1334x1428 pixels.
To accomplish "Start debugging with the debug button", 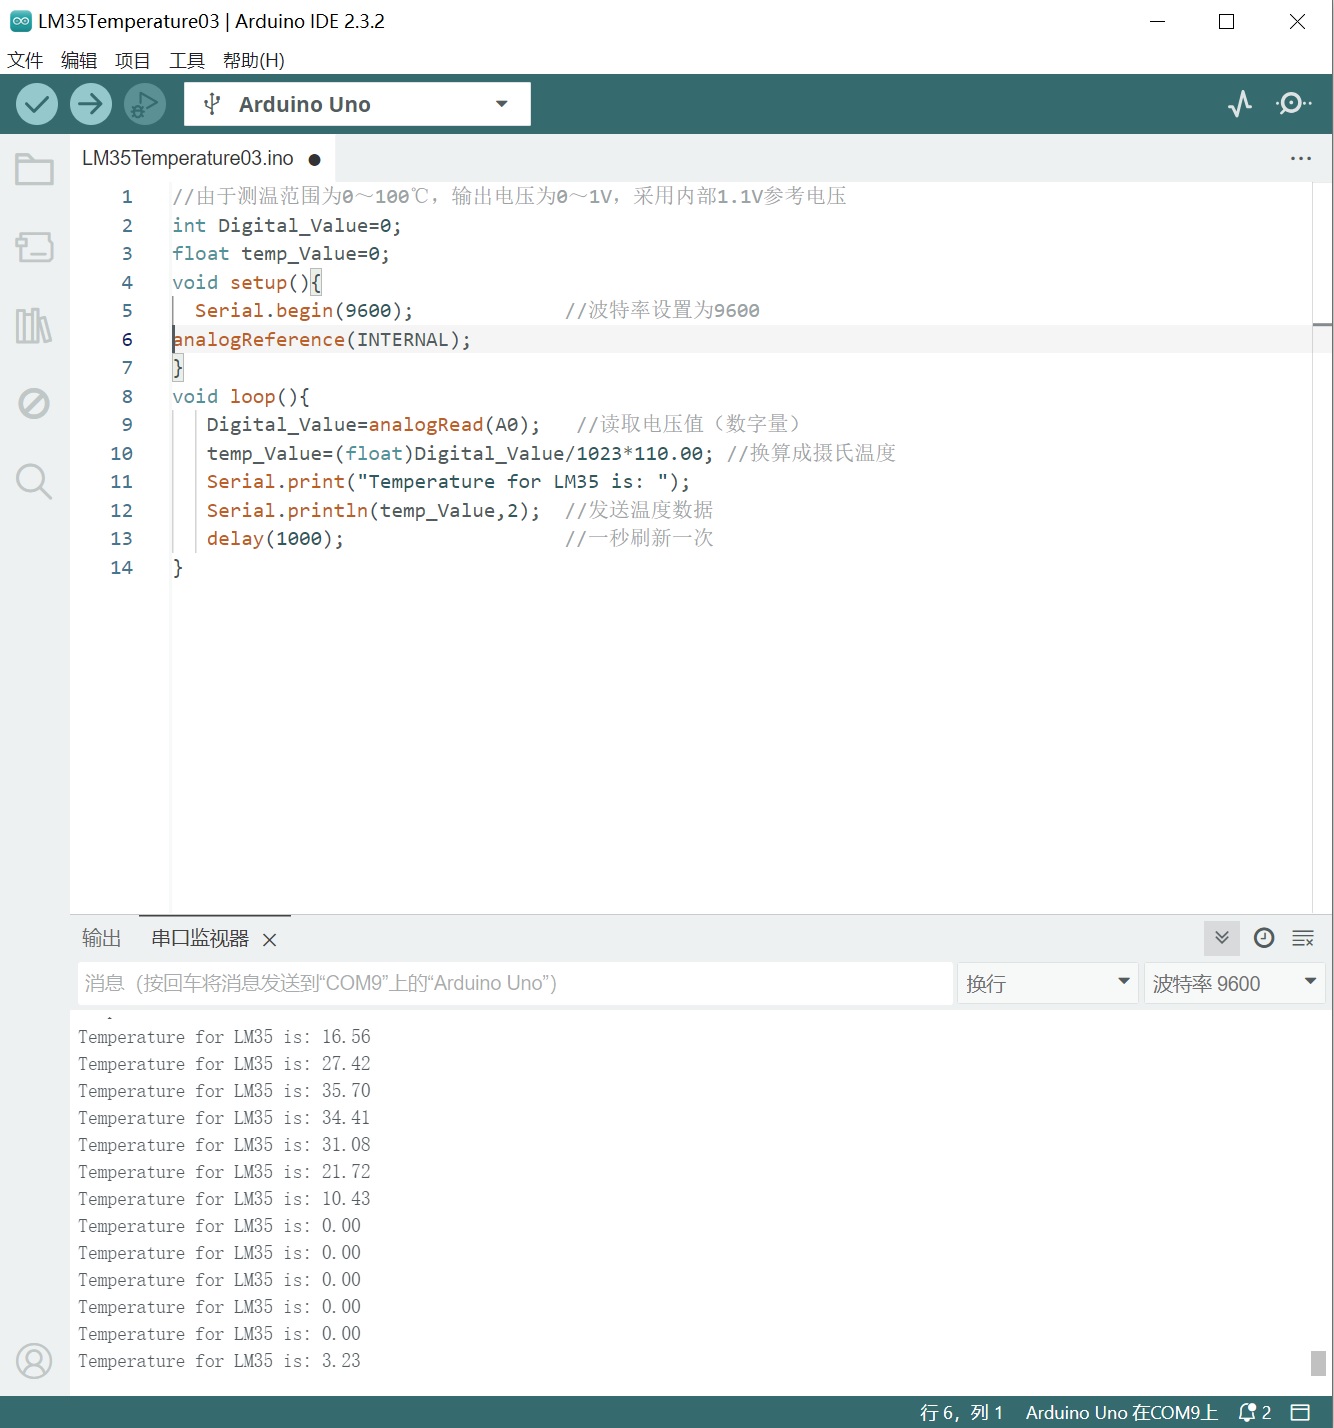I will (x=145, y=104).
